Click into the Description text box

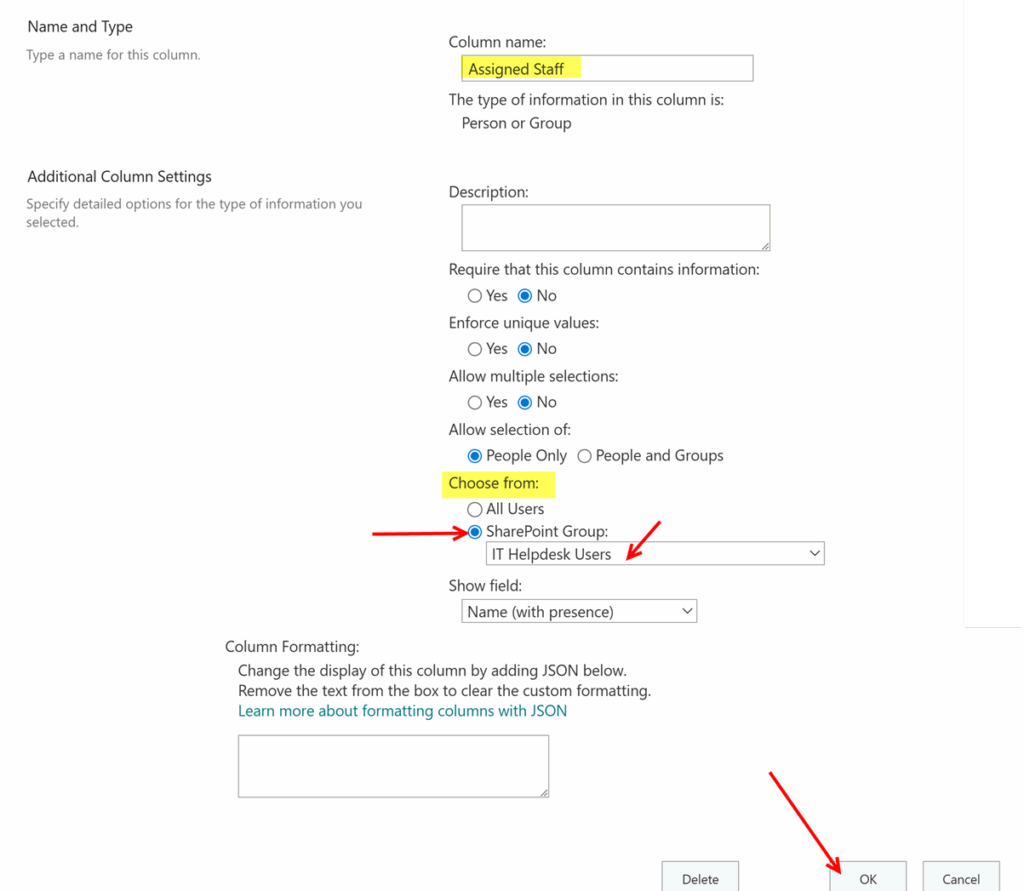click(x=614, y=227)
